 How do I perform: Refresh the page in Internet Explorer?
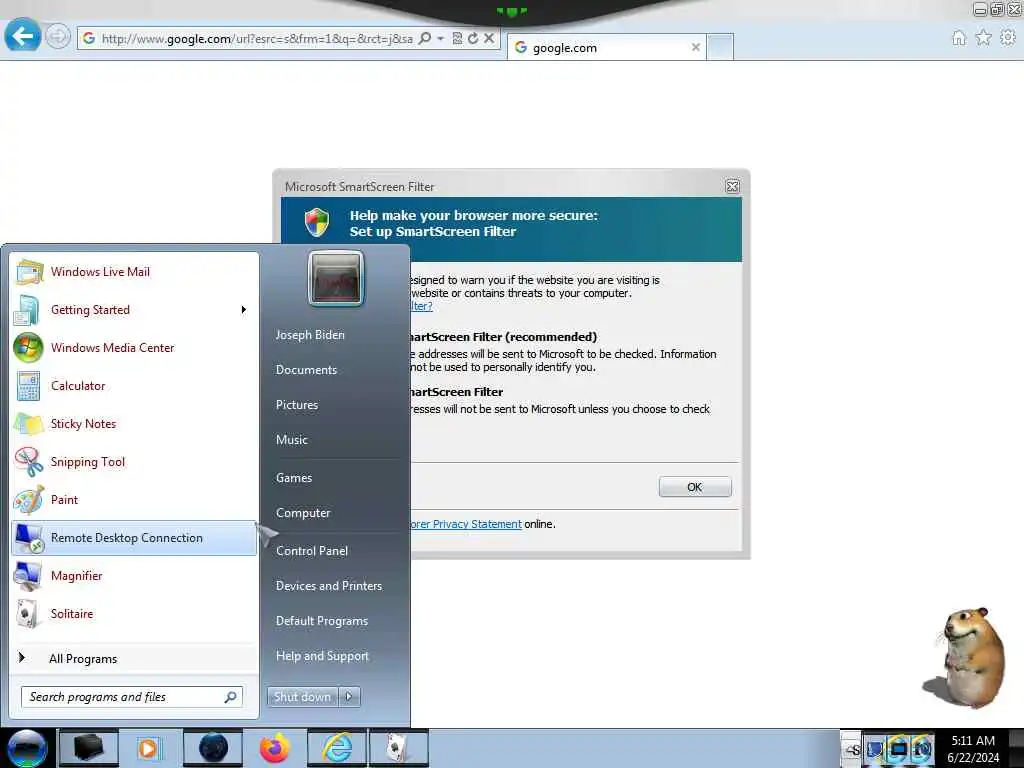(x=473, y=39)
